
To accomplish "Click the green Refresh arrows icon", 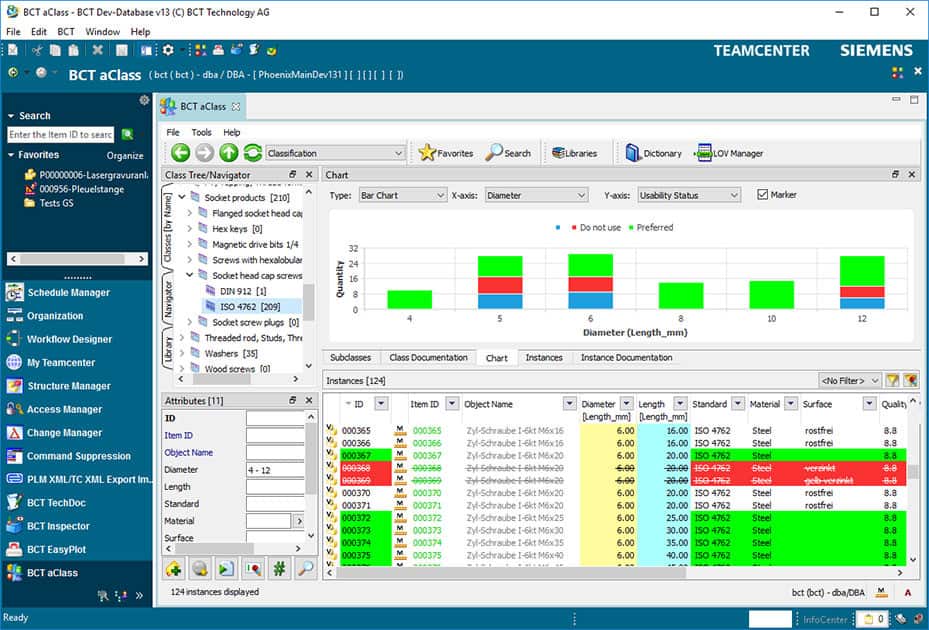I will [252, 153].
